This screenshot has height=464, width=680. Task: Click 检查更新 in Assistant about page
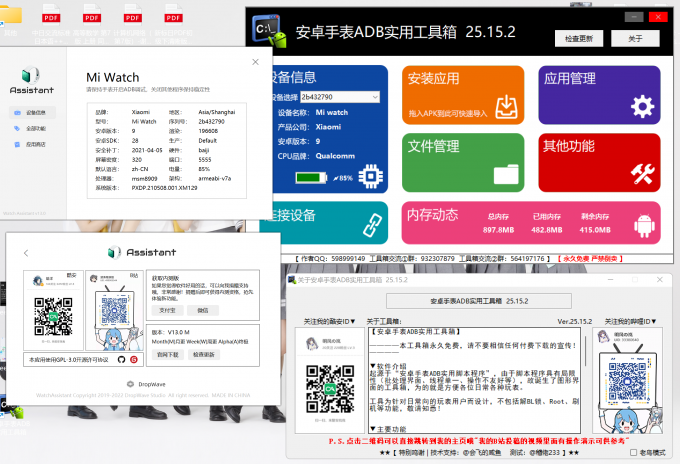pyautogui.click(x=204, y=355)
